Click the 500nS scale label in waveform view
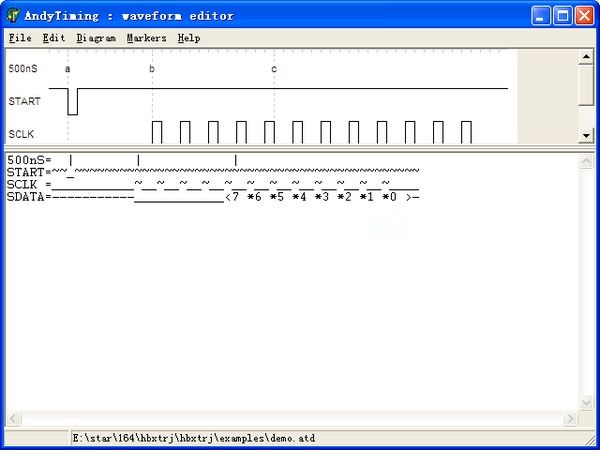This screenshot has width=600, height=450. (x=23, y=68)
